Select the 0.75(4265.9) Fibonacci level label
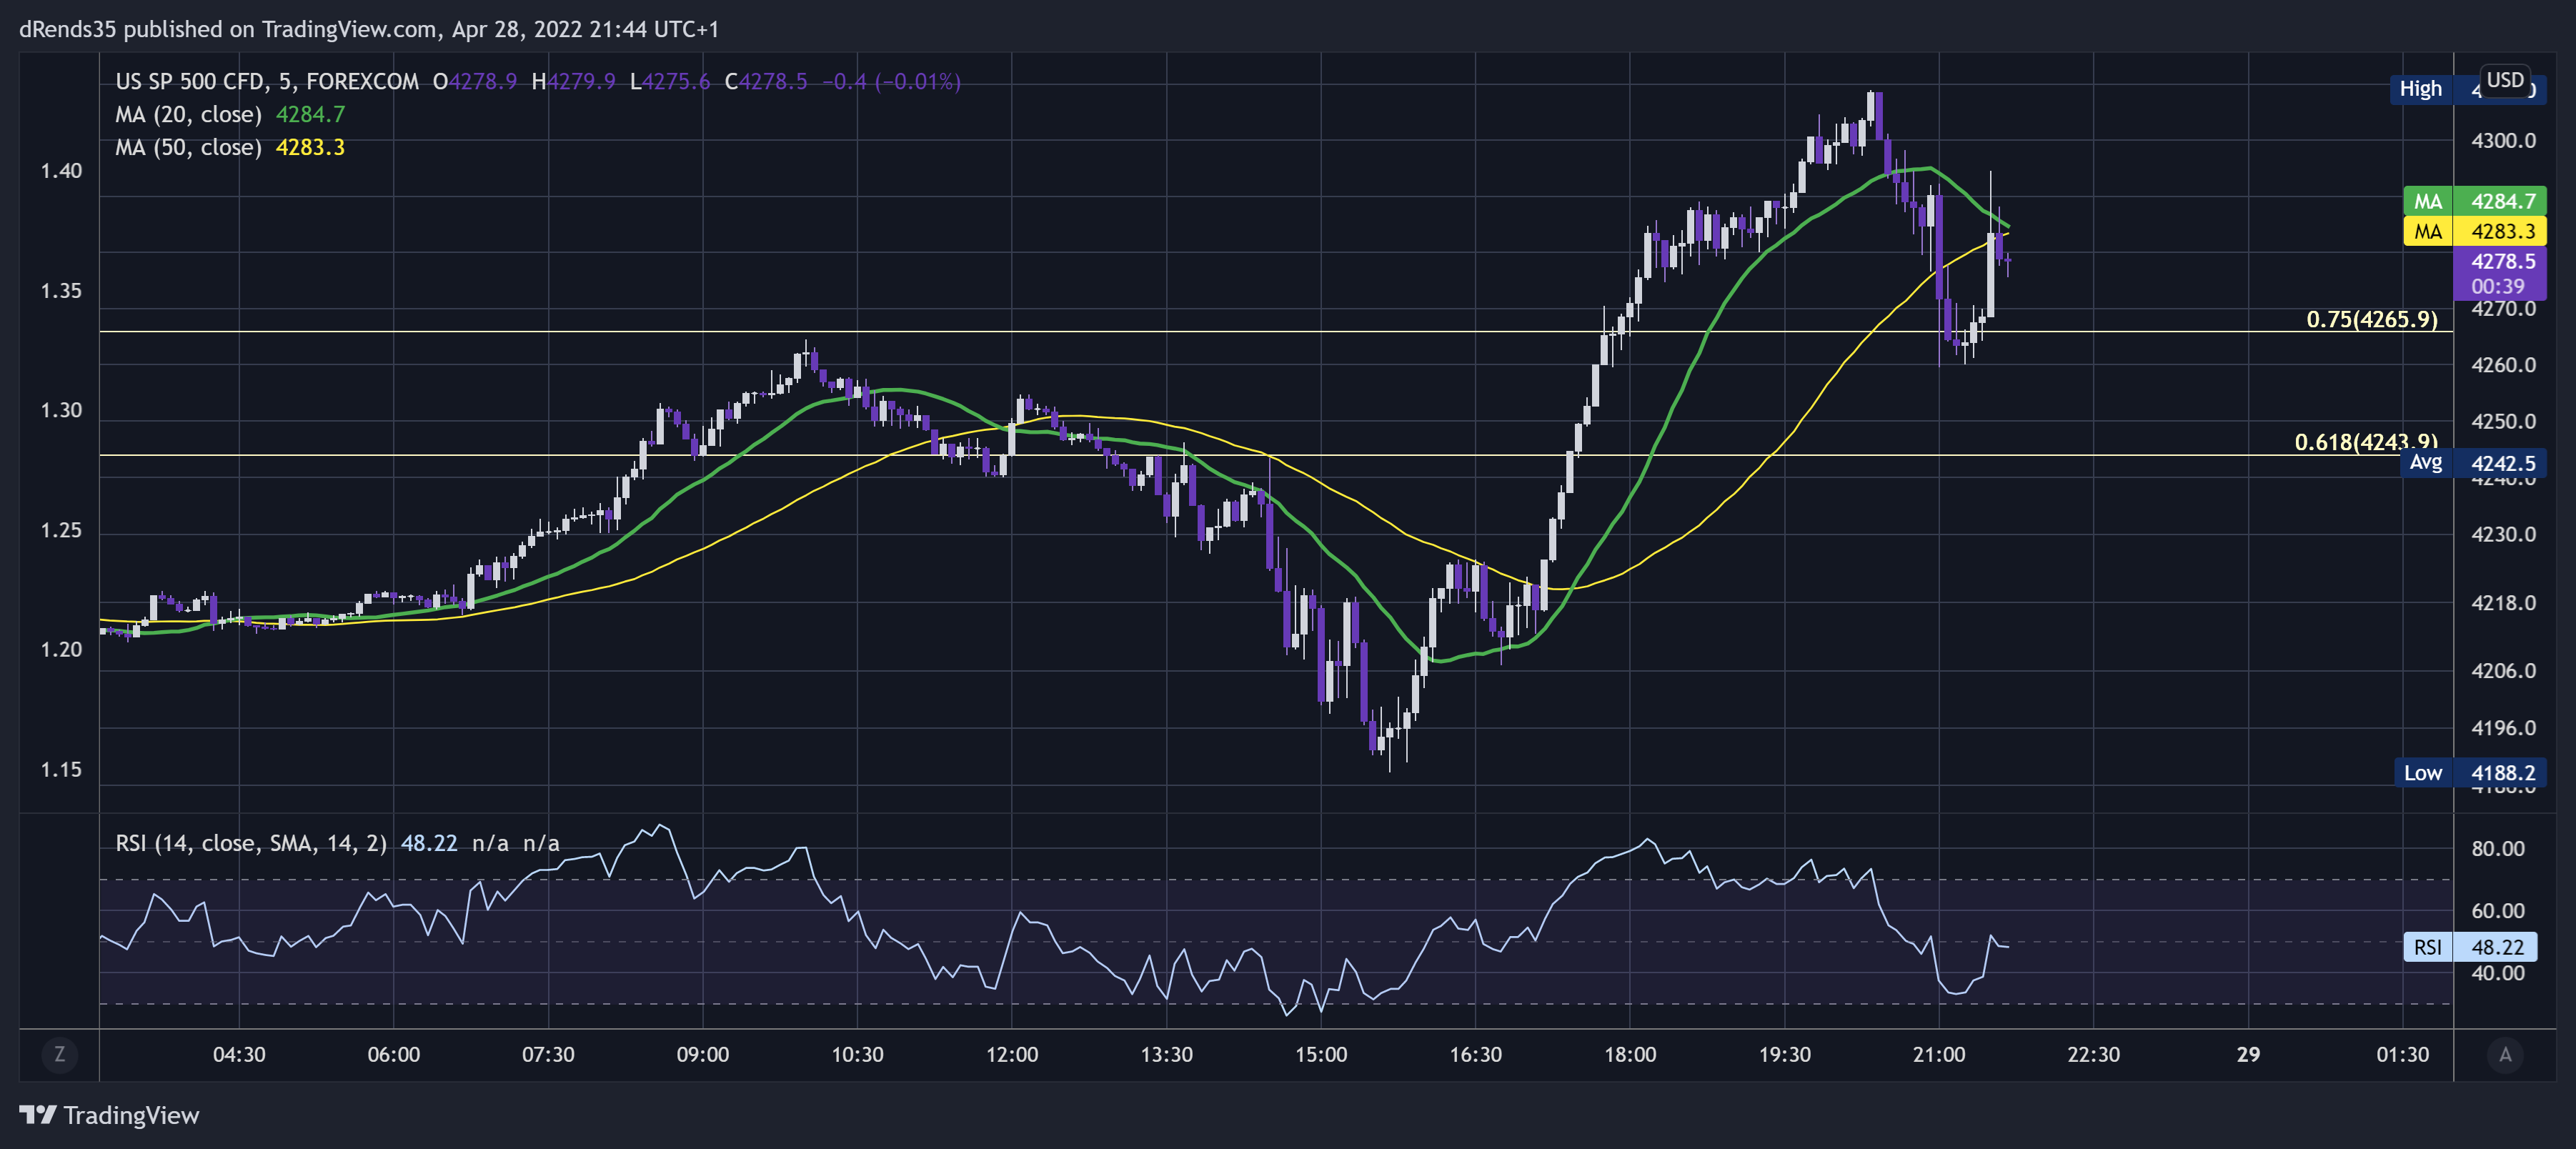Image resolution: width=2576 pixels, height=1149 pixels. (x=2372, y=319)
